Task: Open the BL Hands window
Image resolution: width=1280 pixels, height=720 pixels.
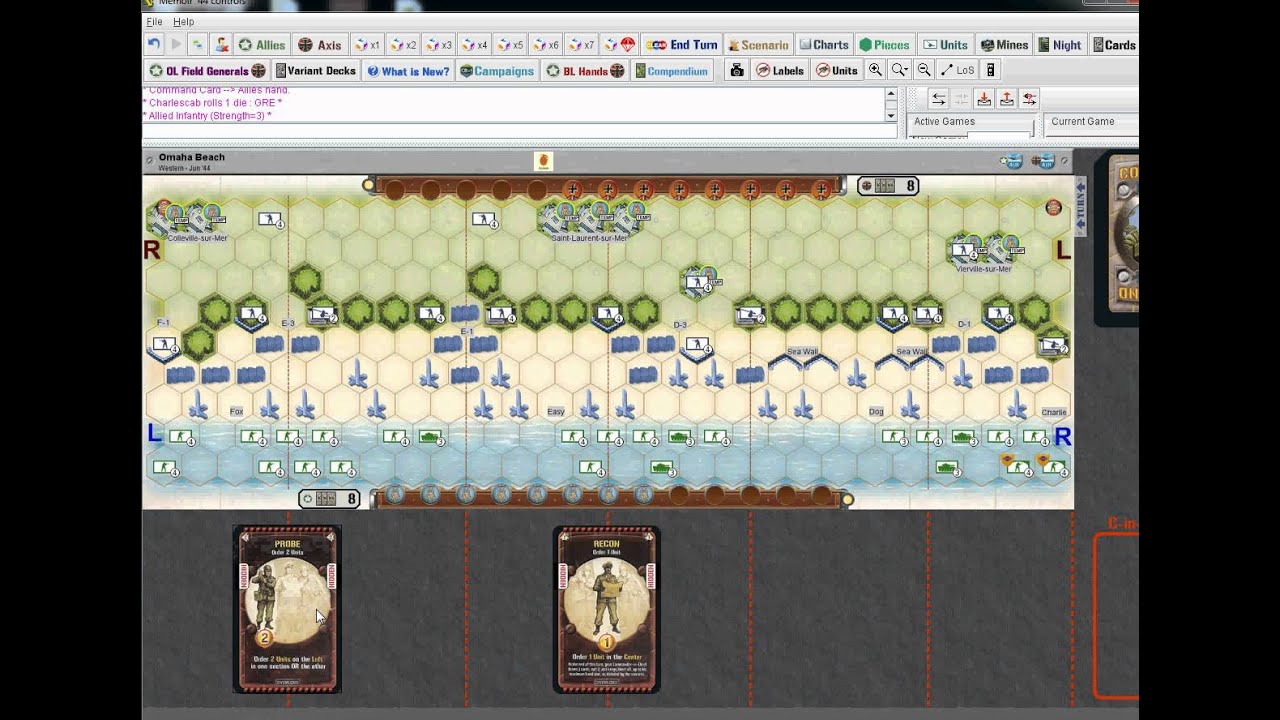Action: 585,71
